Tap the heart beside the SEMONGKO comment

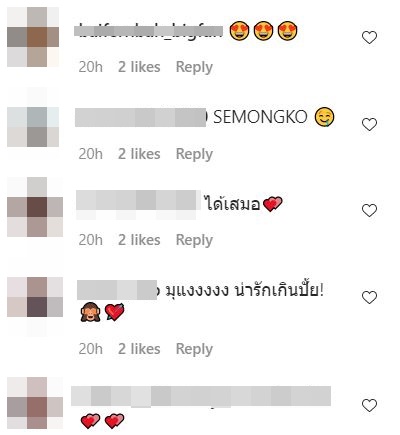(369, 124)
